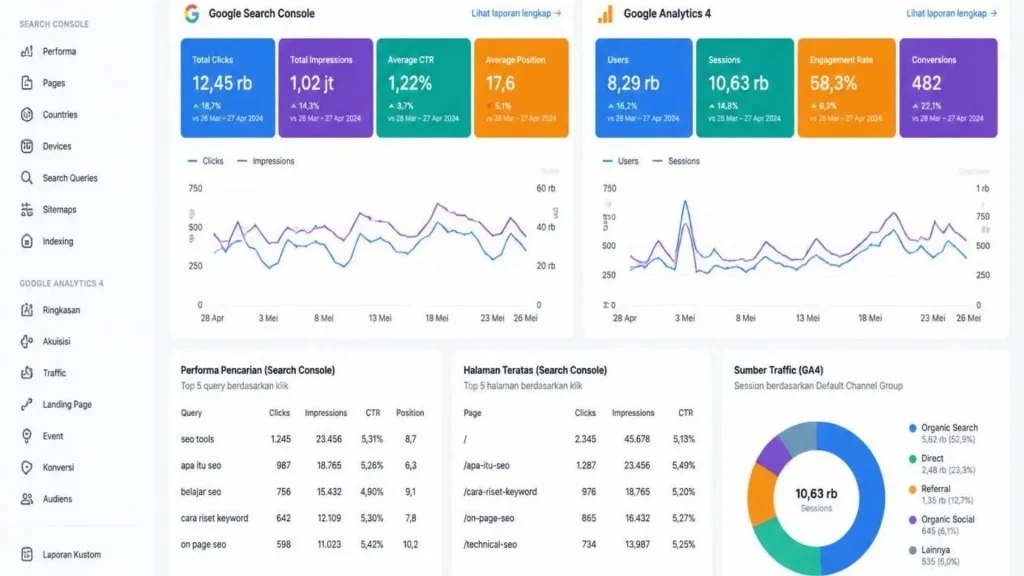This screenshot has height=576, width=1024.
Task: Click the Google logo icon
Action: (191, 13)
